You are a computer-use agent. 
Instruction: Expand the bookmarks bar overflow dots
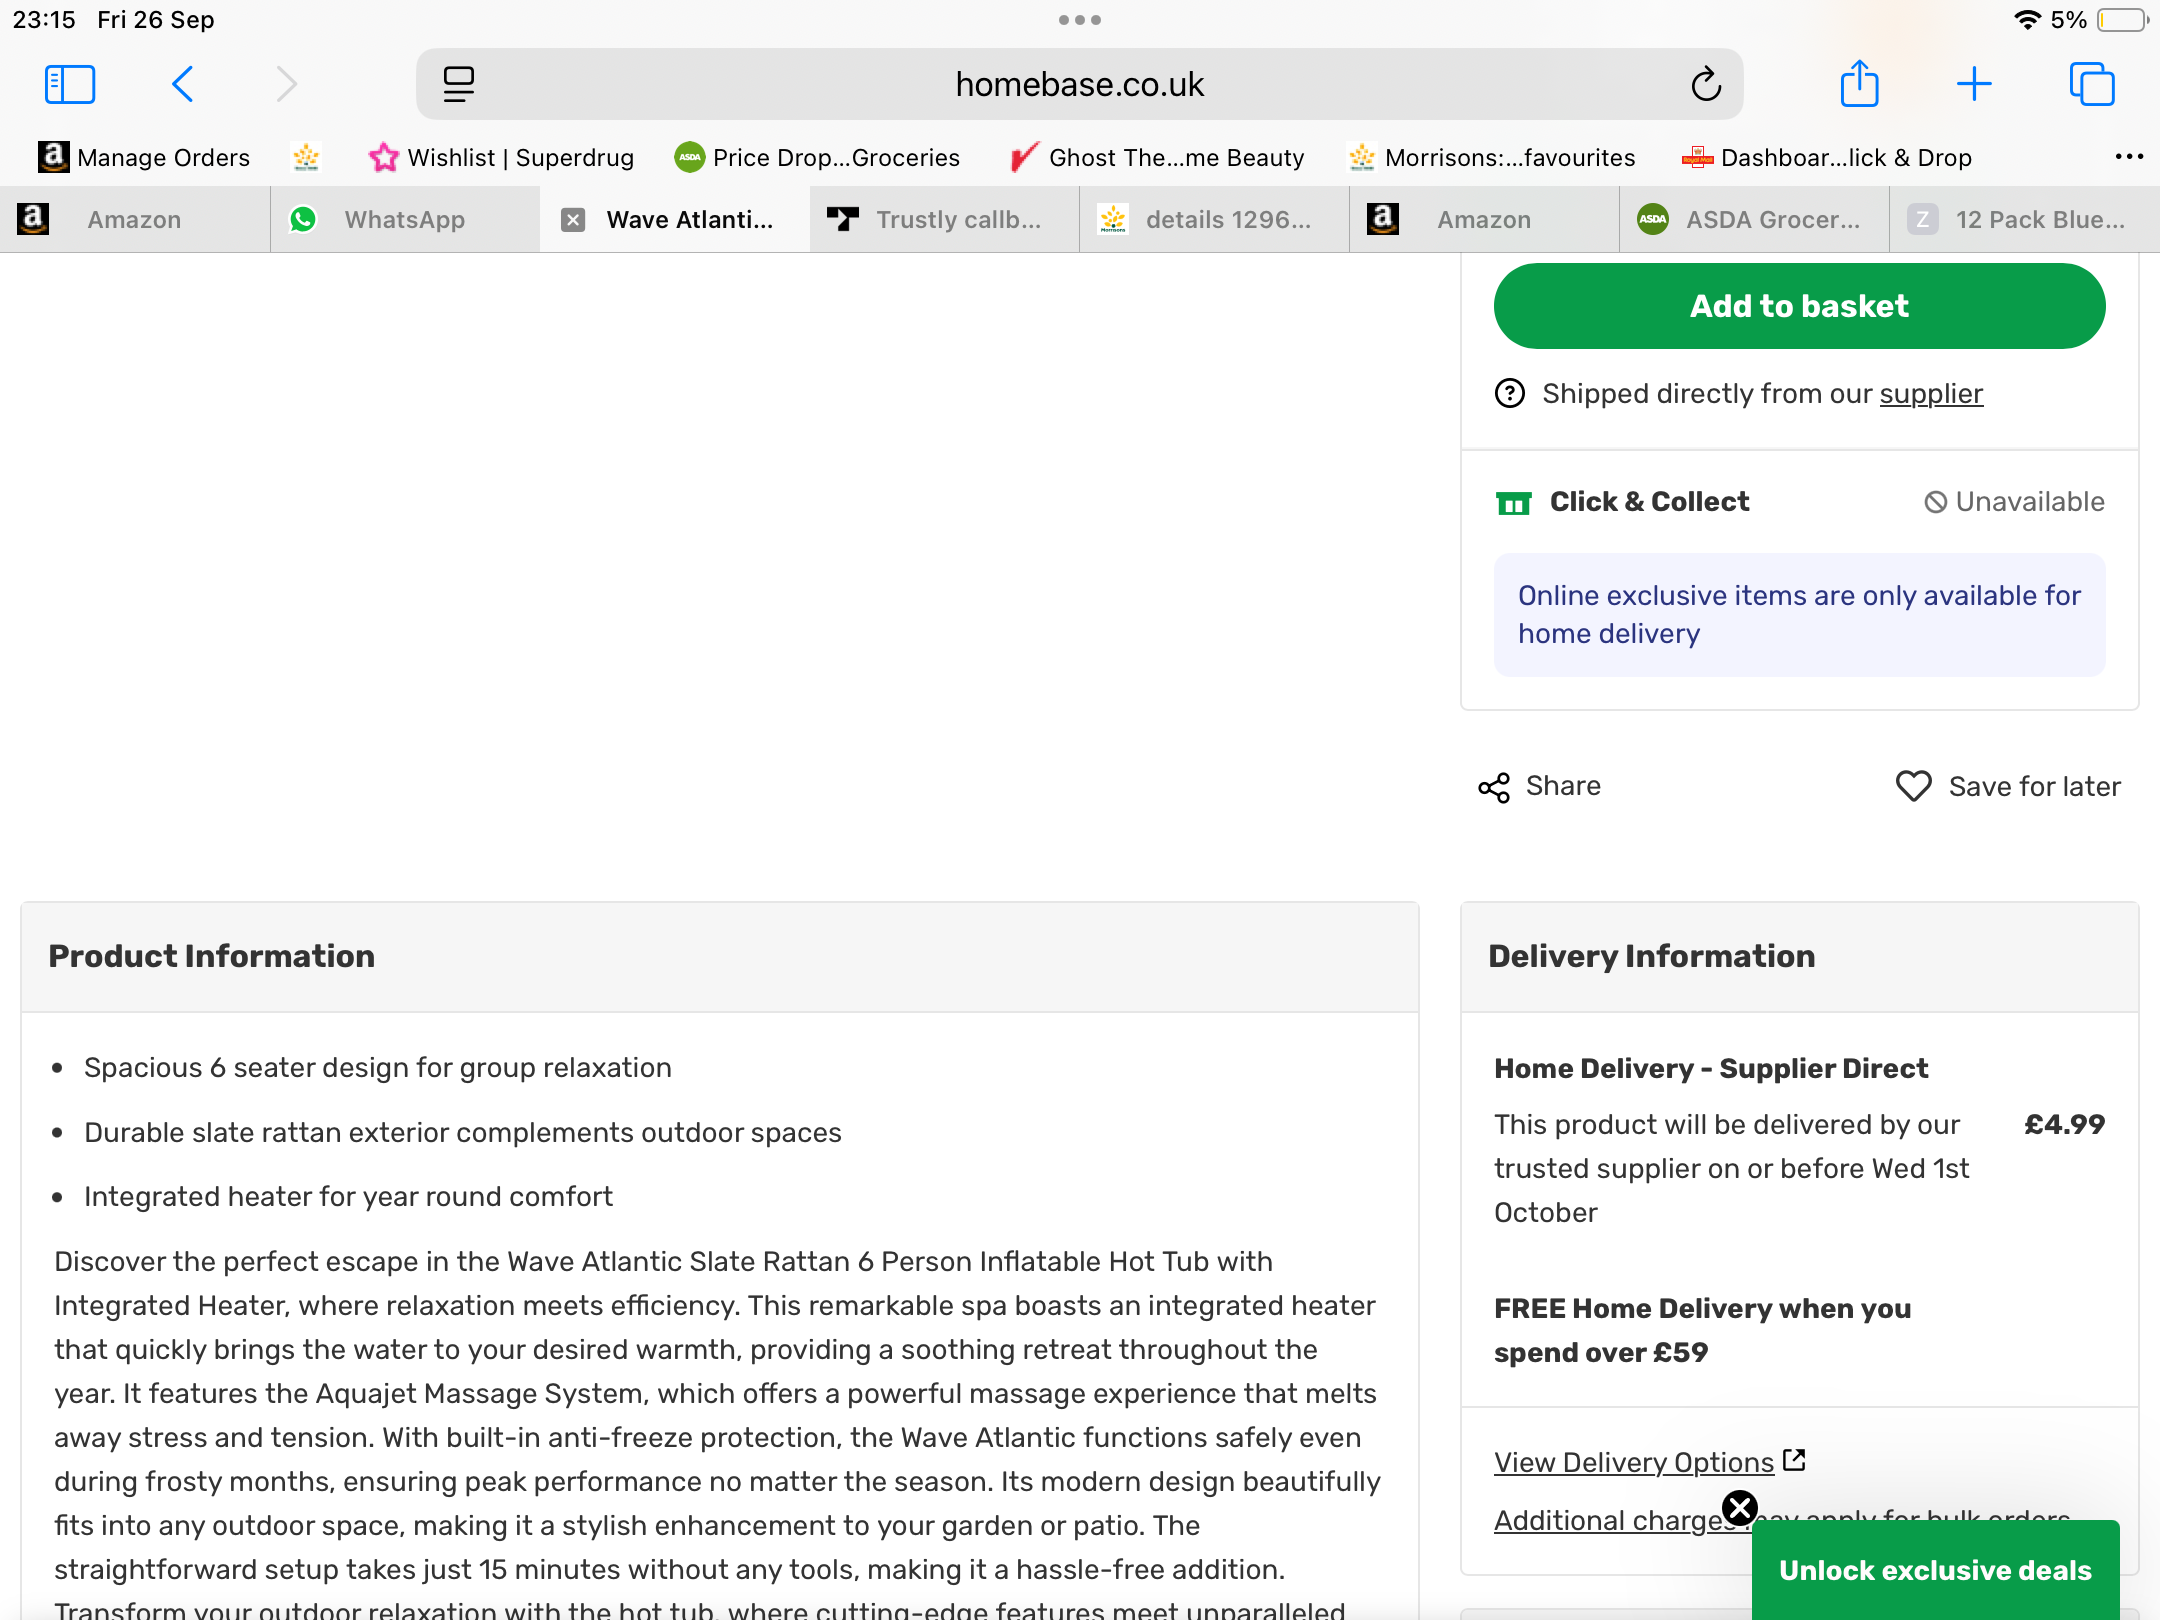(2129, 157)
